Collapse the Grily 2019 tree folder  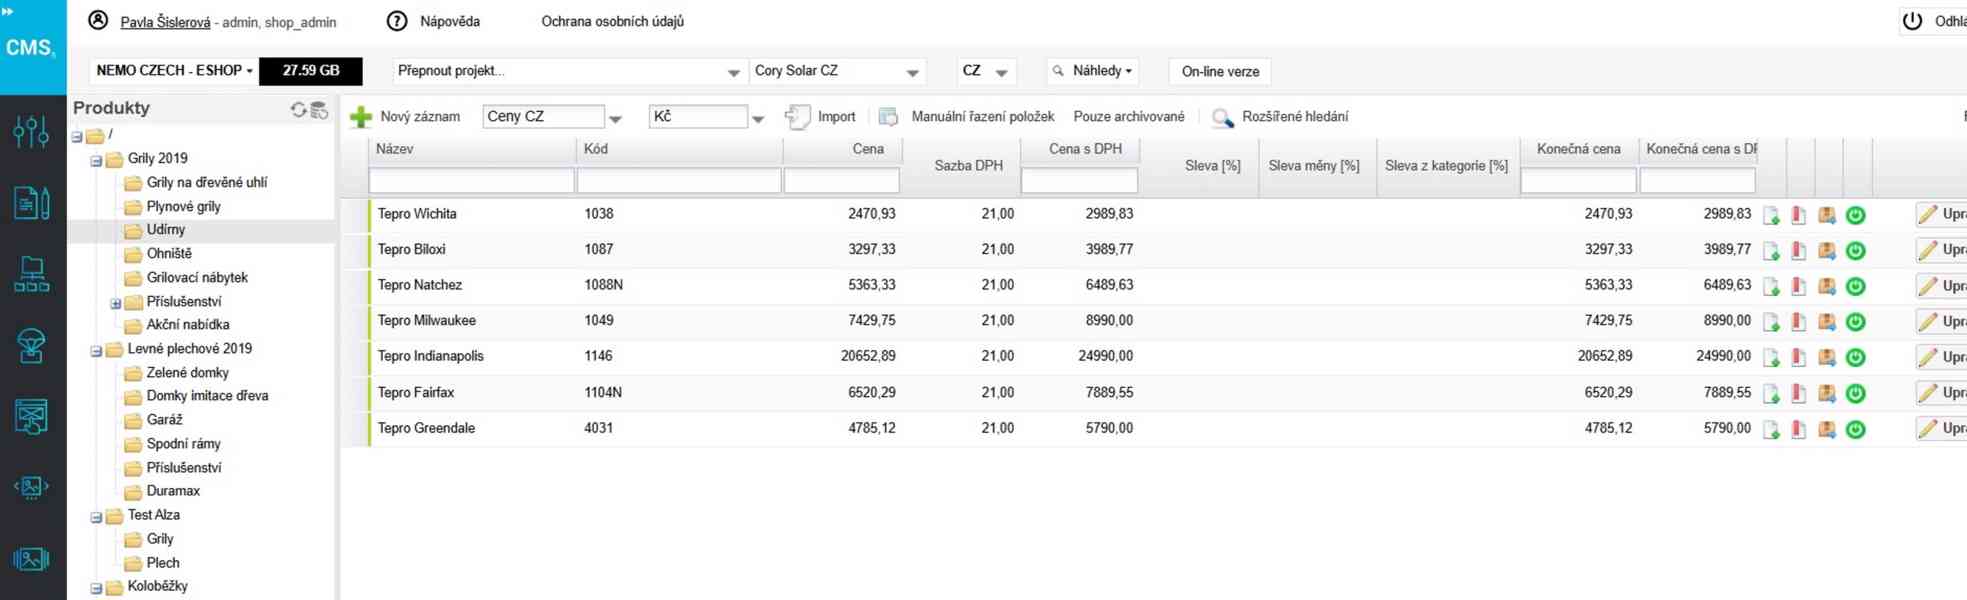click(97, 160)
